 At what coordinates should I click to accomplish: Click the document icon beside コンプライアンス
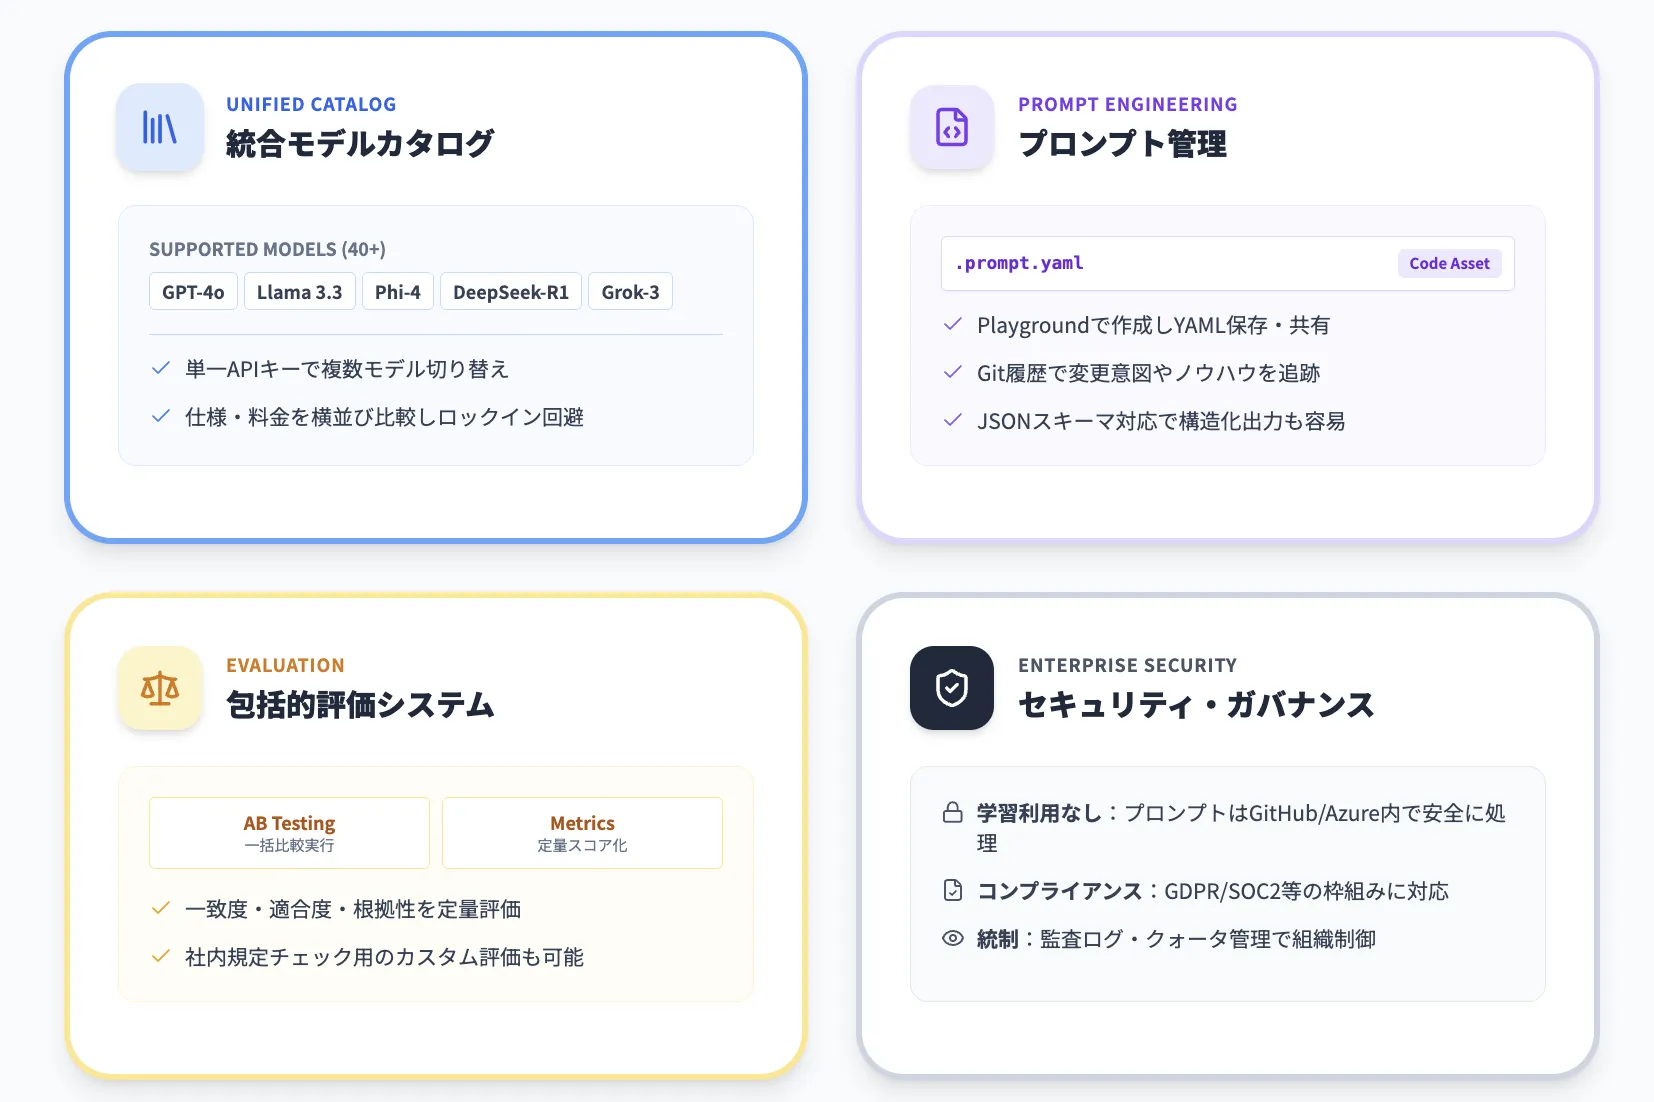click(951, 890)
